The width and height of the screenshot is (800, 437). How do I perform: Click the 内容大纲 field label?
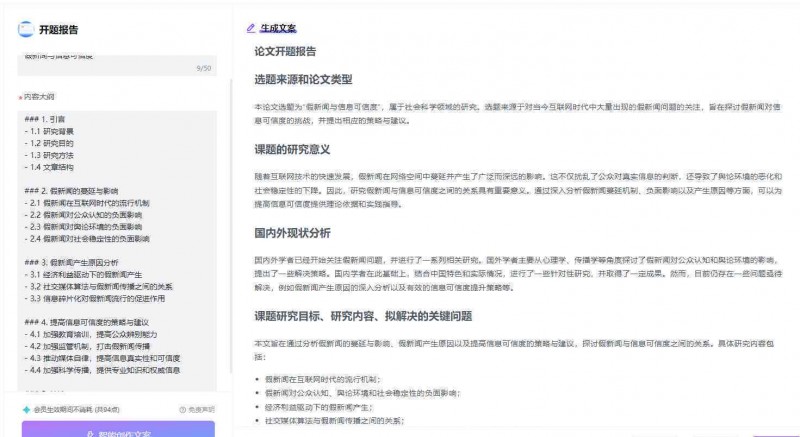[40, 97]
